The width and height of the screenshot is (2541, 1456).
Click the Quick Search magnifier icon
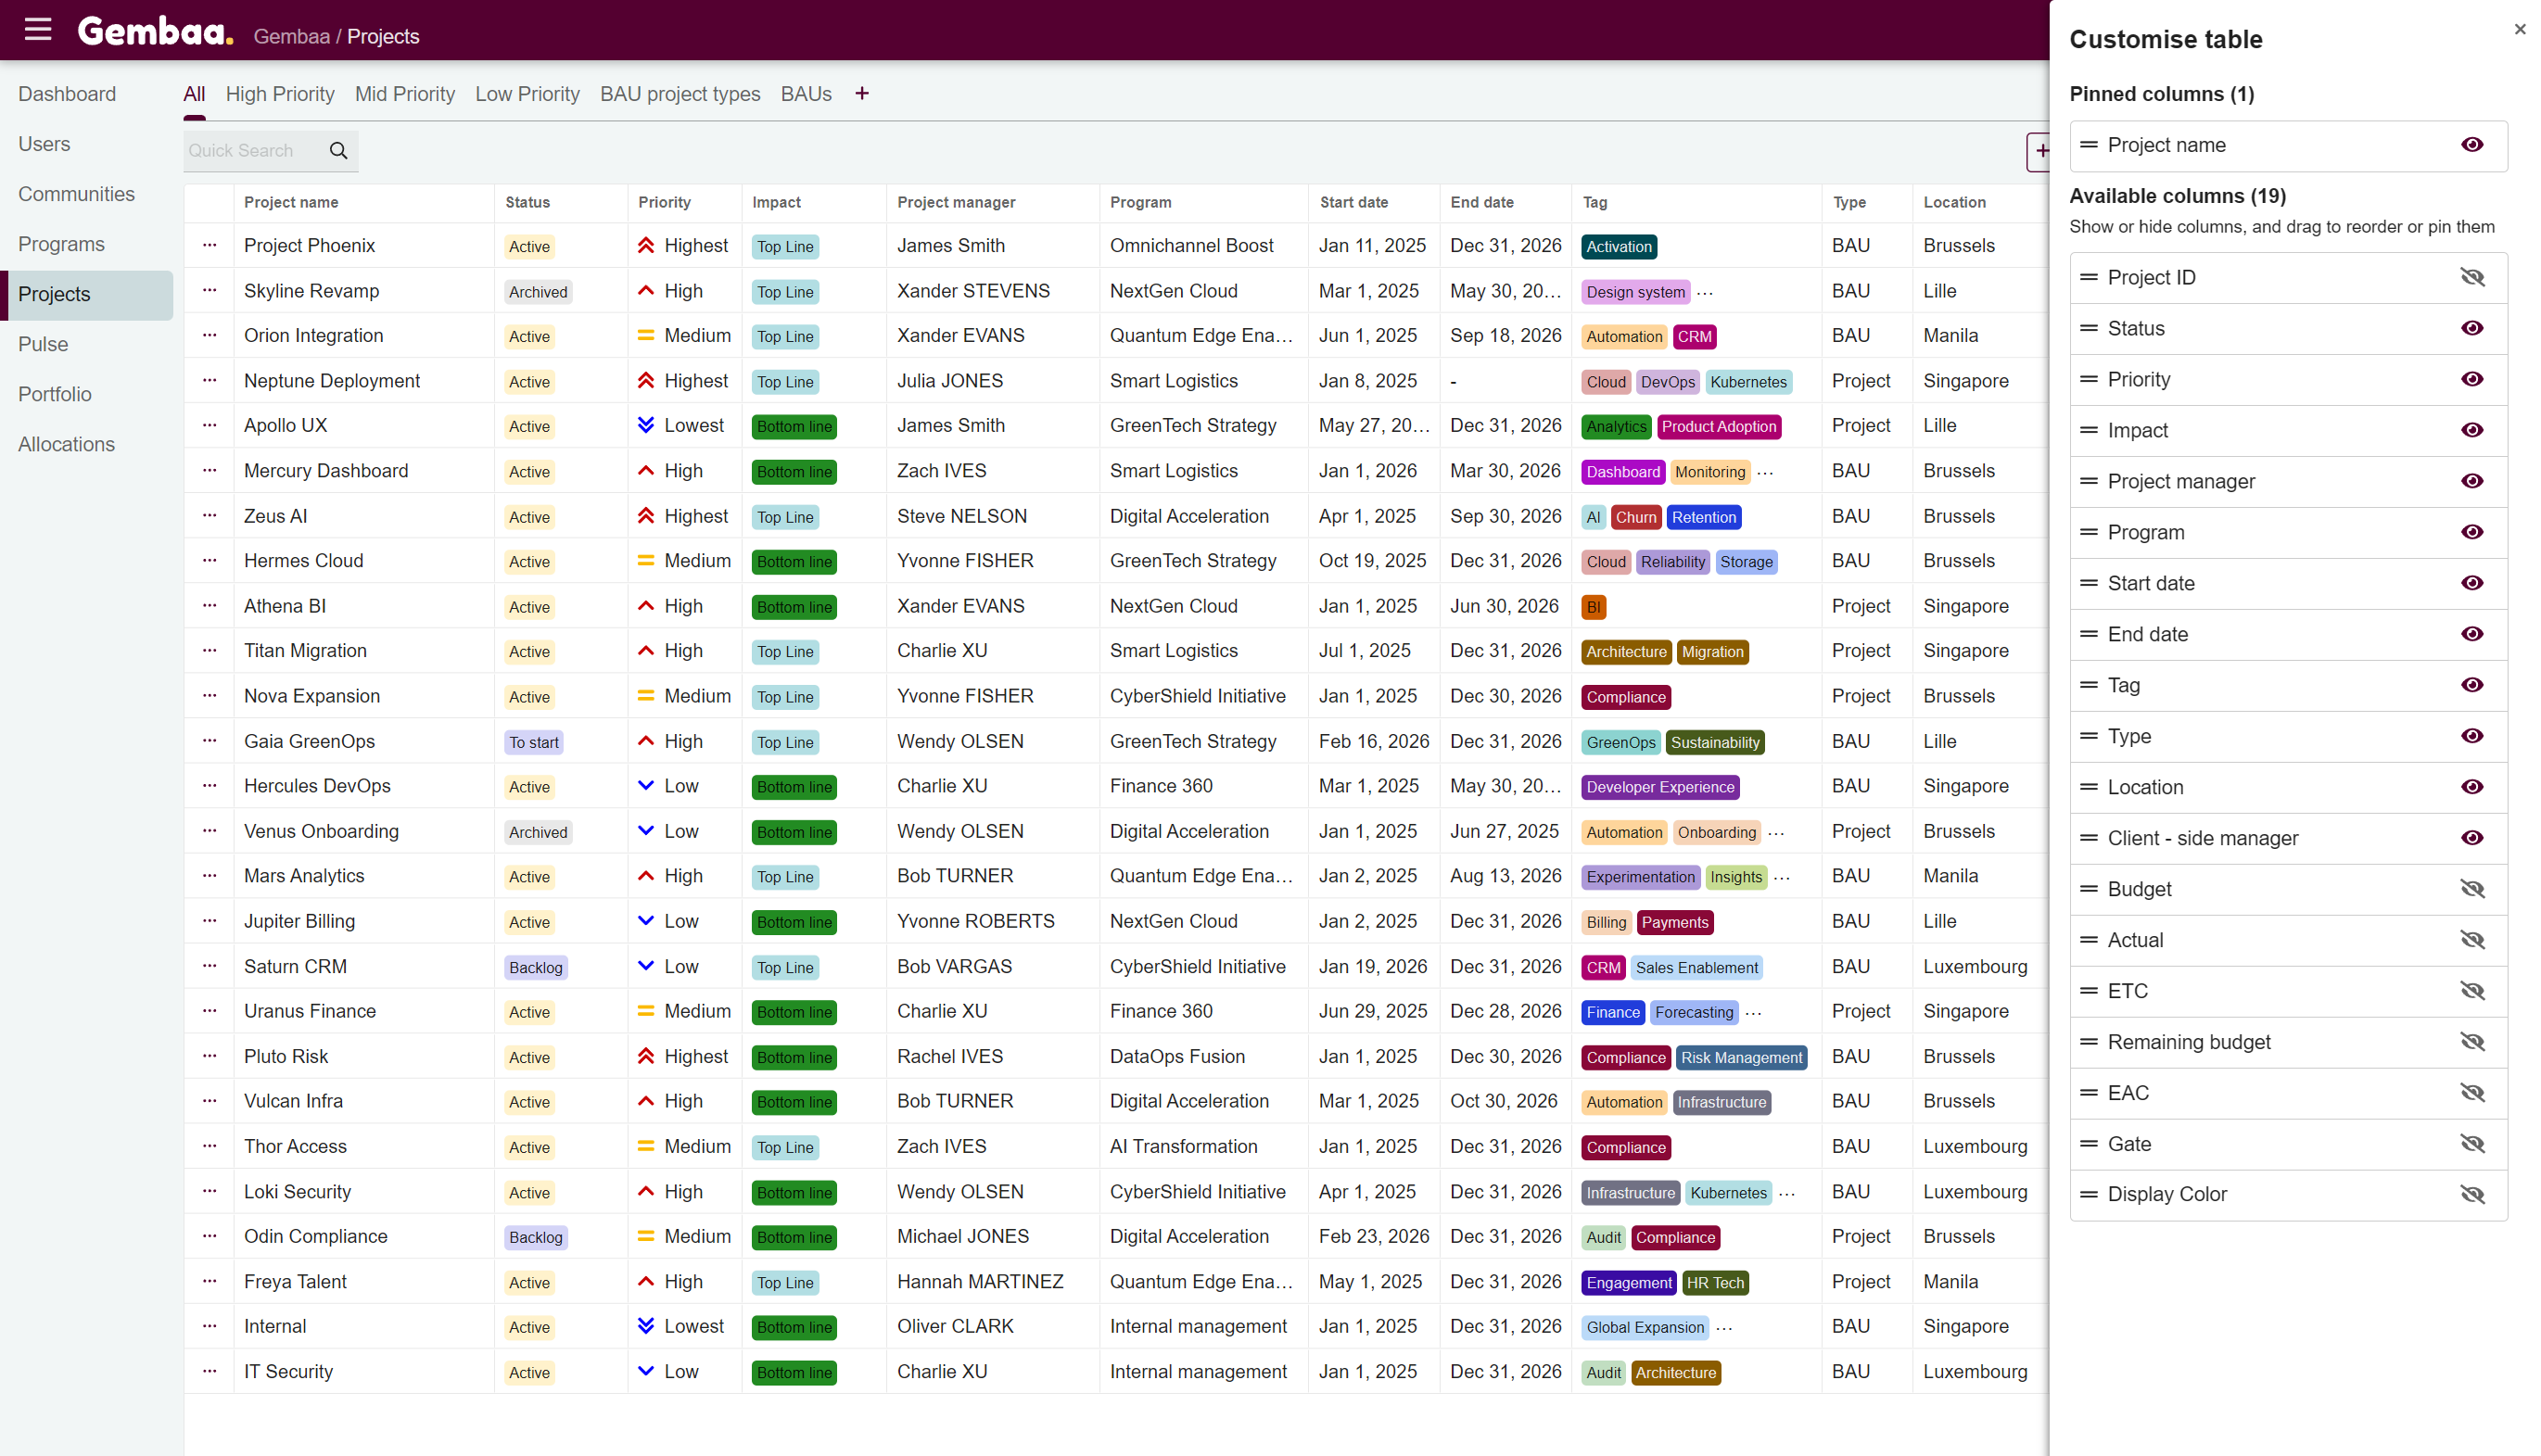click(x=338, y=151)
